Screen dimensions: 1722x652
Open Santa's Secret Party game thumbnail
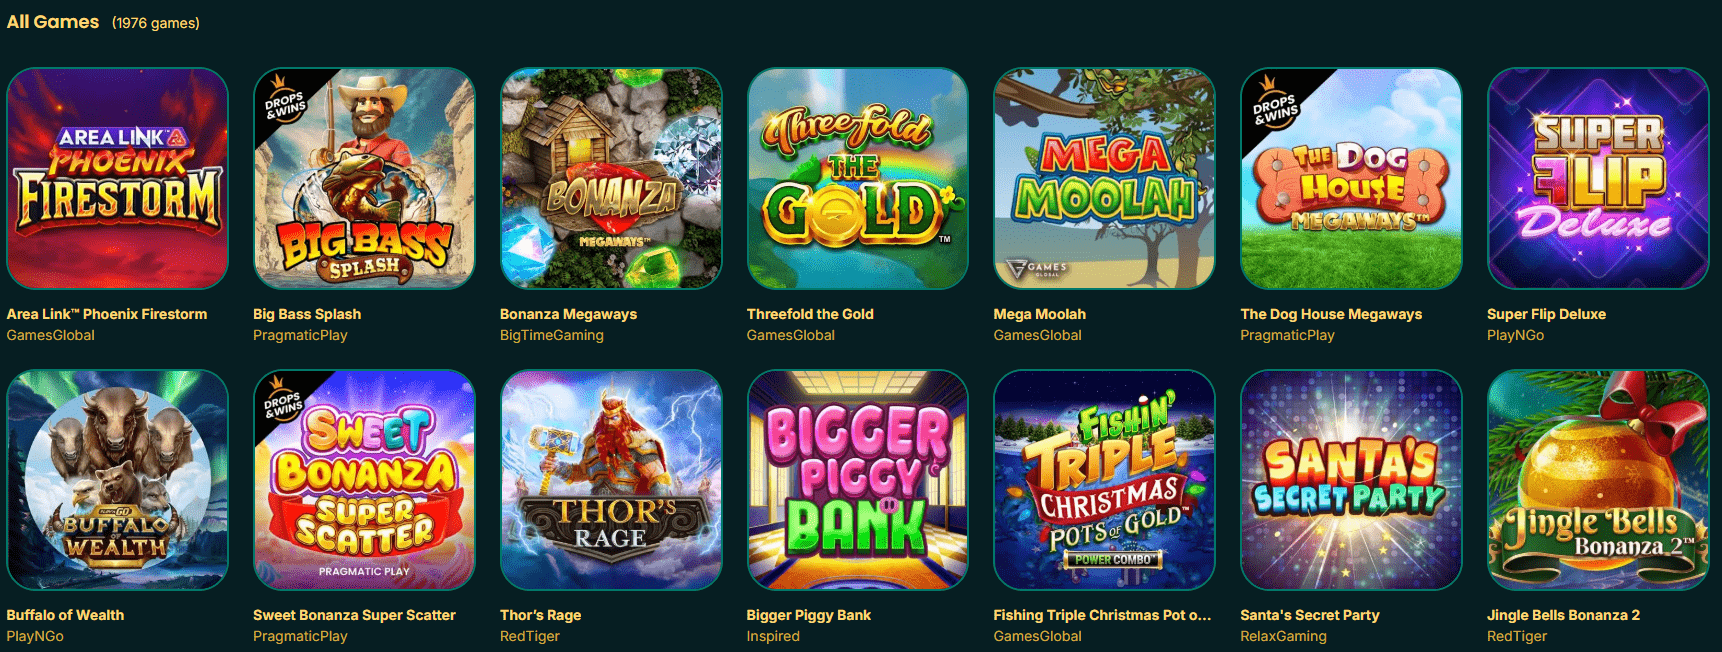point(1351,480)
